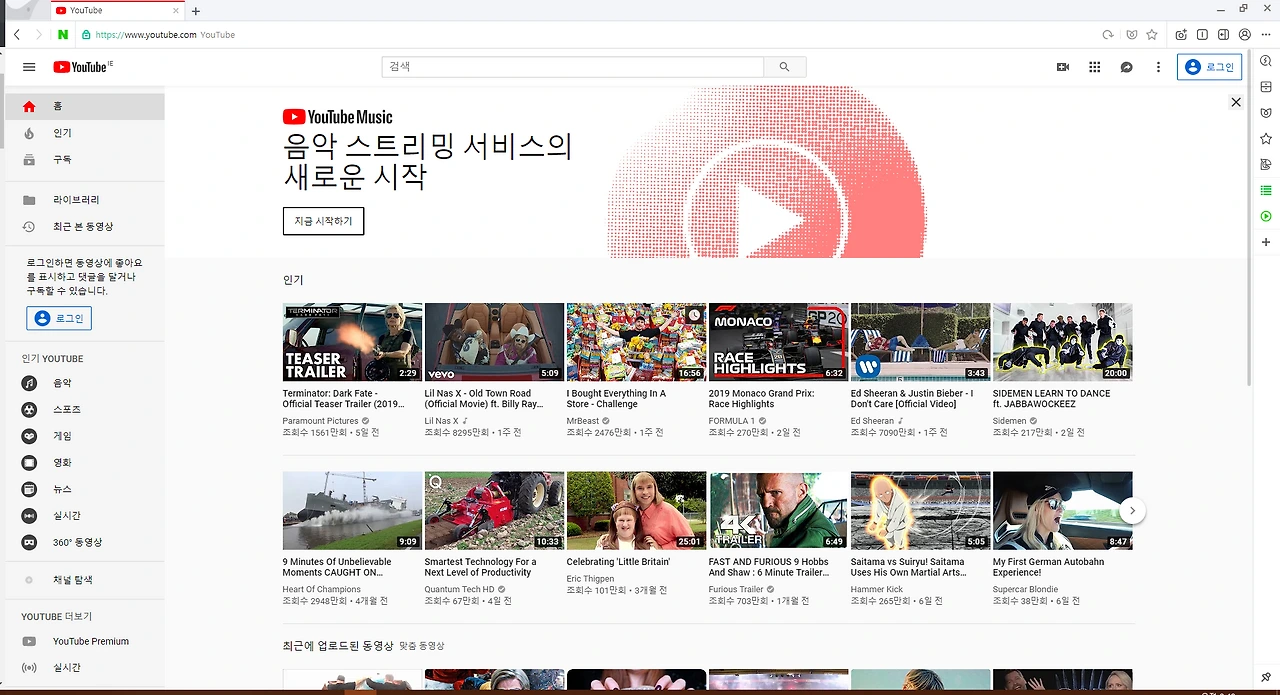Click the side panel green list icon

(1266, 190)
